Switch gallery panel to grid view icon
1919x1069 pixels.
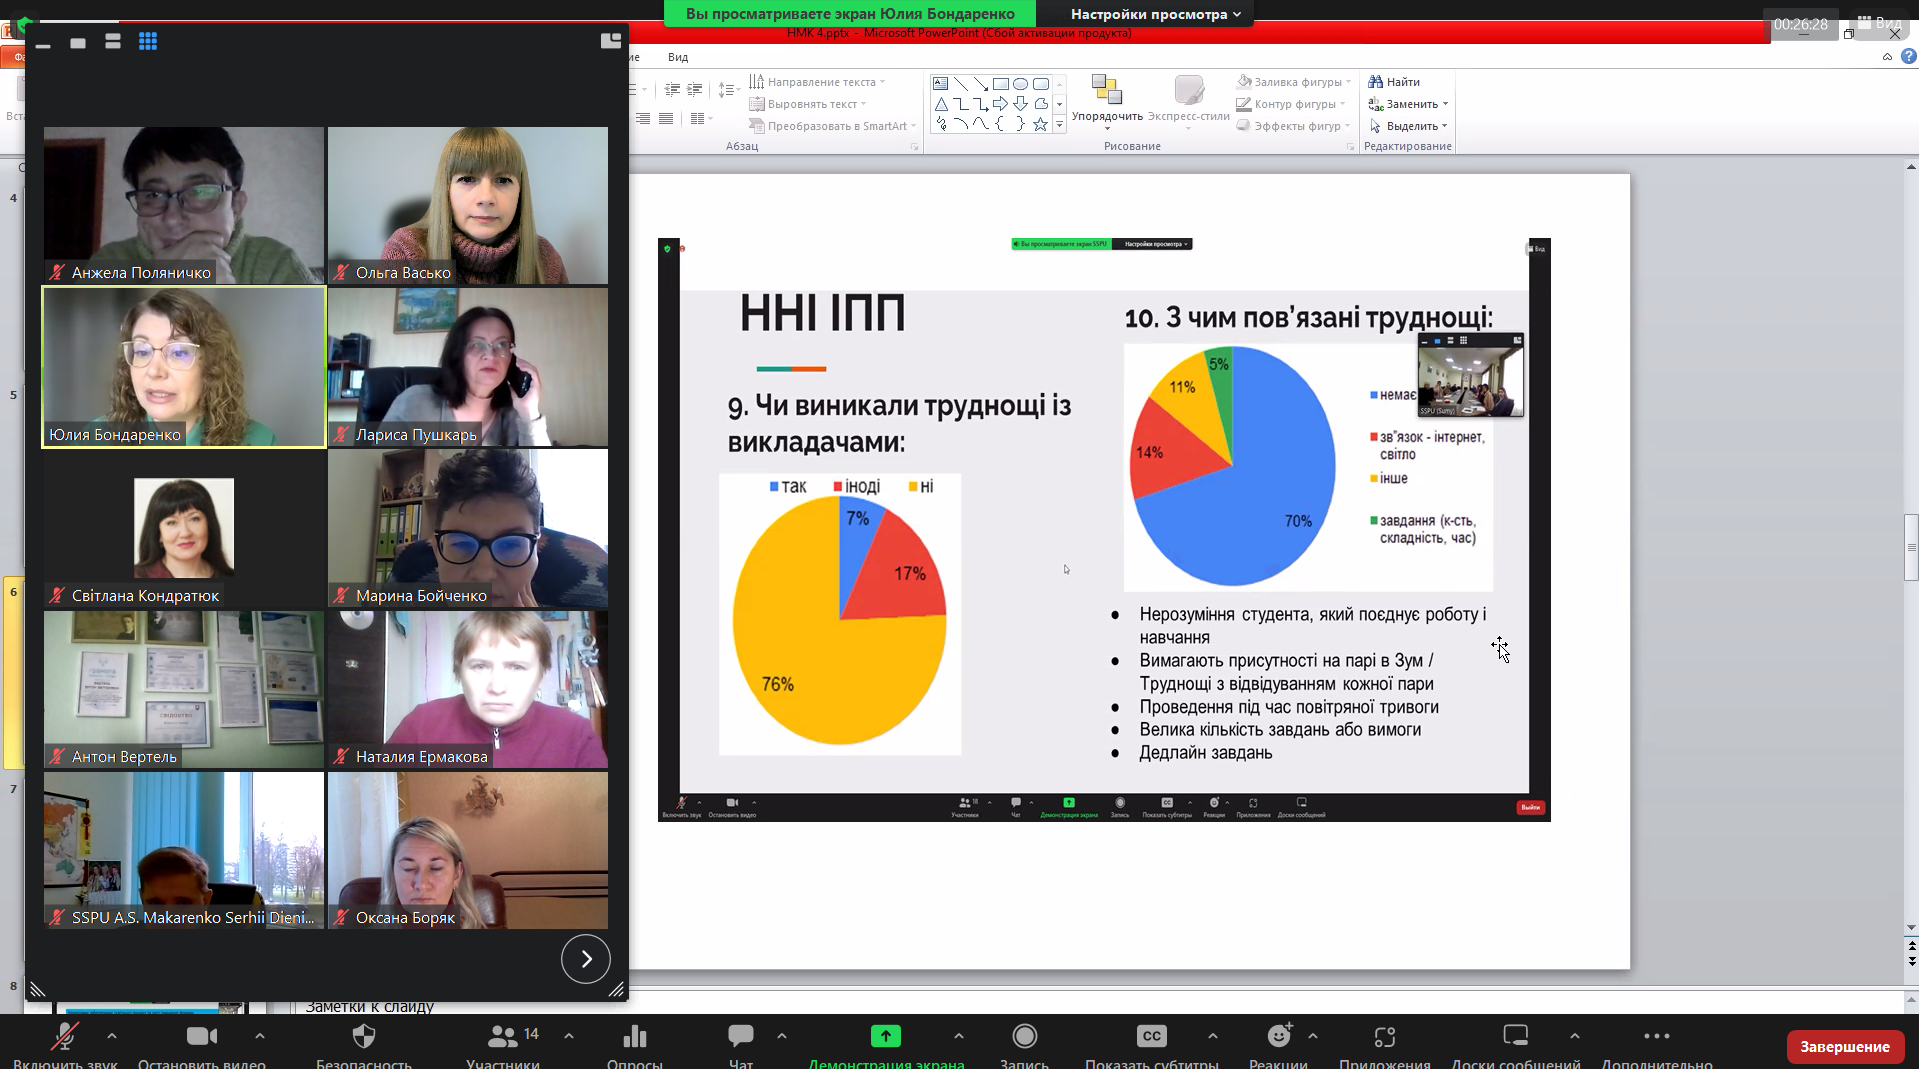tap(148, 41)
